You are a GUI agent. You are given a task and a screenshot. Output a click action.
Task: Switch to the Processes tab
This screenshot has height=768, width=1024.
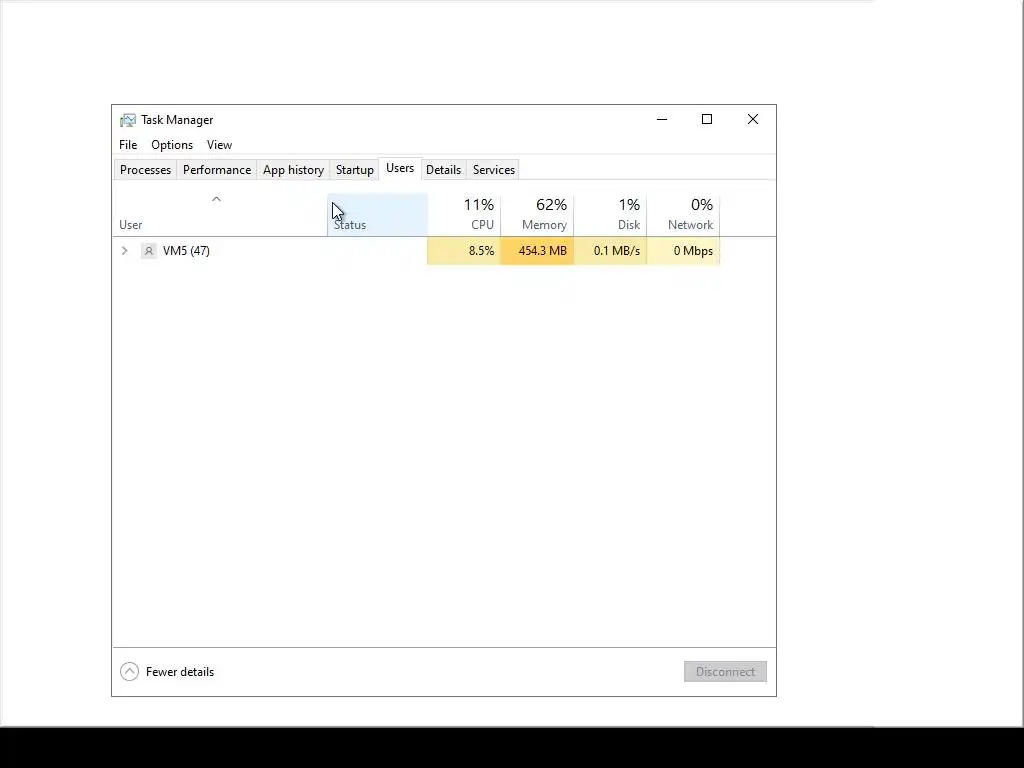click(145, 170)
